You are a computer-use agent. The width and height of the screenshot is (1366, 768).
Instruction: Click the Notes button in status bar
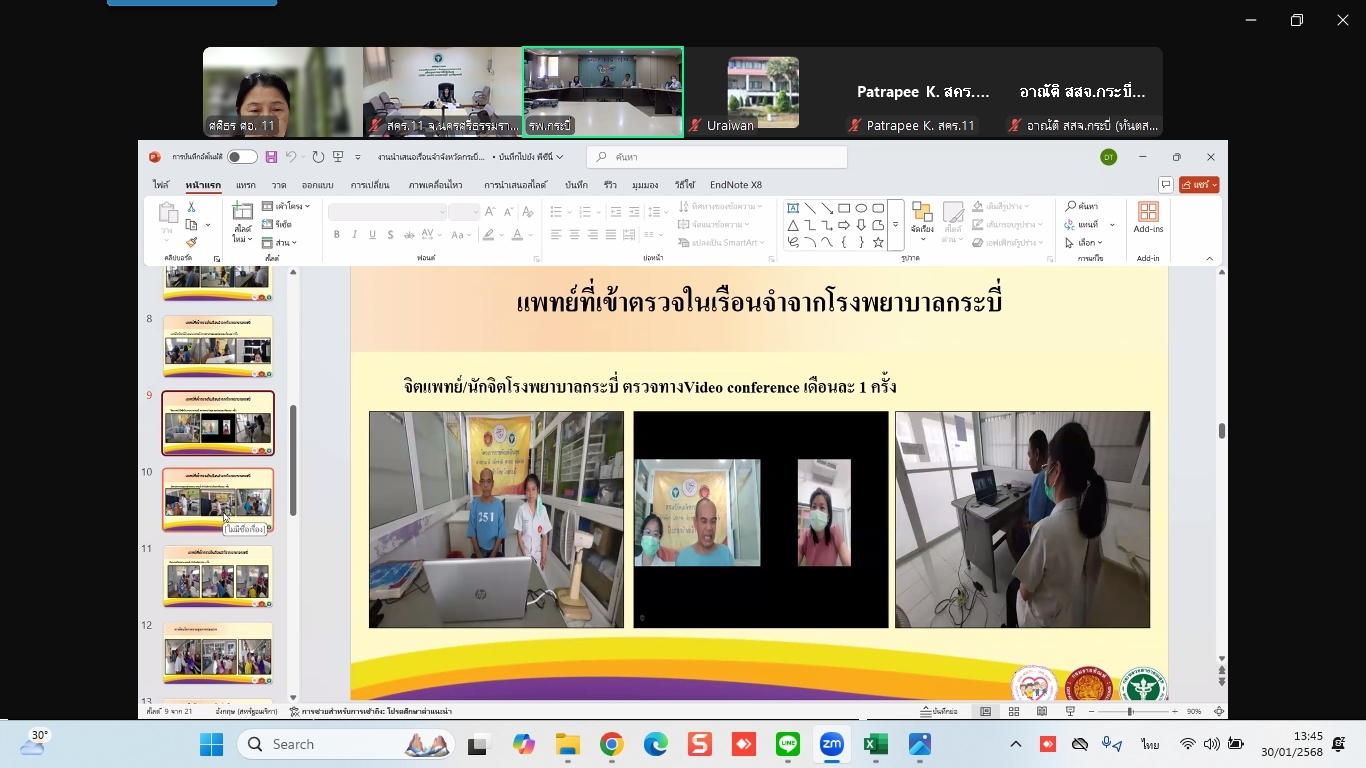pos(939,711)
